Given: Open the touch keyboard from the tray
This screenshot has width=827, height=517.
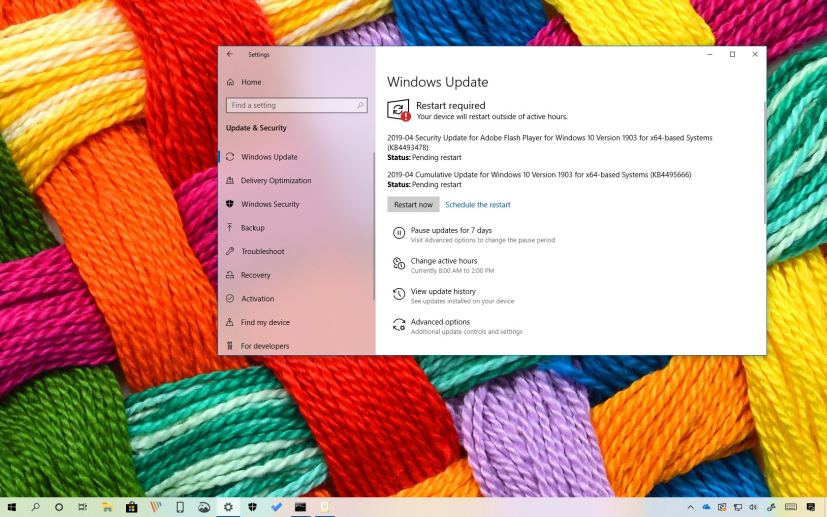Looking at the screenshot, I should [x=791, y=507].
